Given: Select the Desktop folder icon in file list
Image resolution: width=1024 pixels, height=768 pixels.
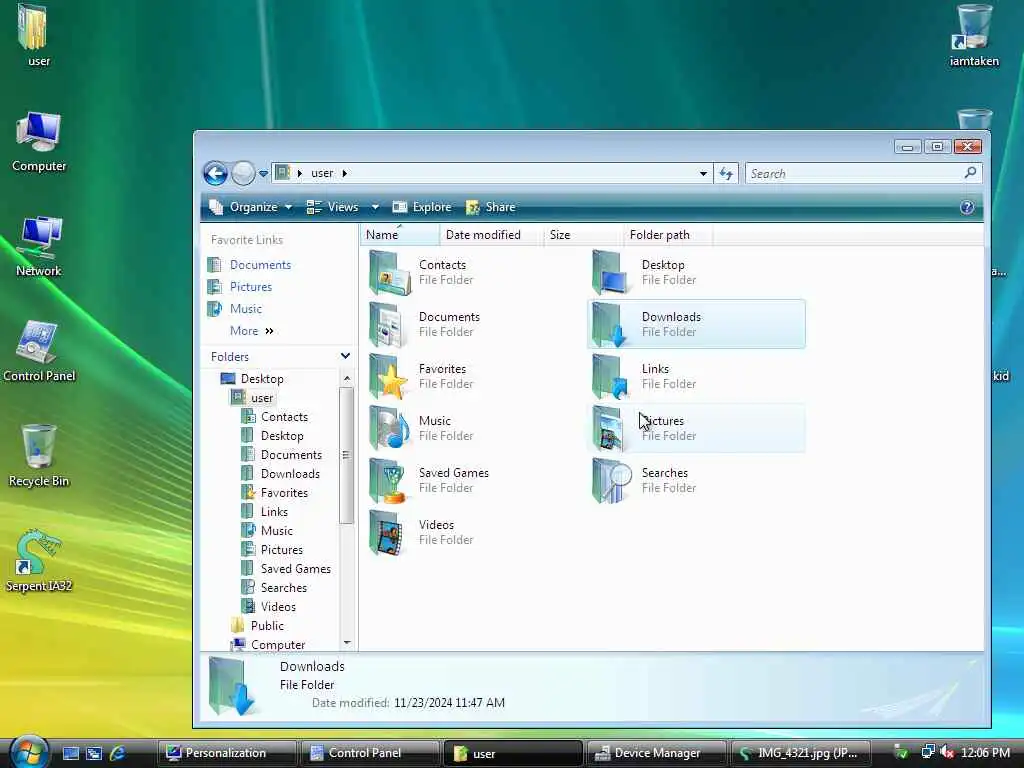Looking at the screenshot, I should 611,272.
